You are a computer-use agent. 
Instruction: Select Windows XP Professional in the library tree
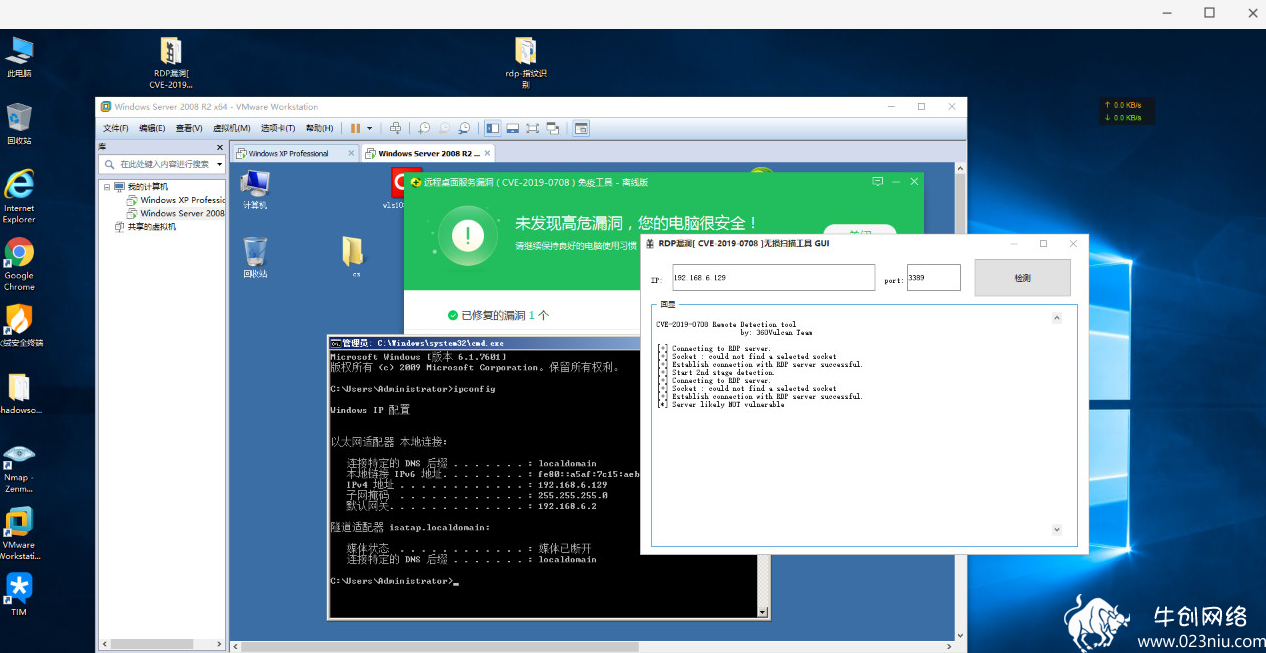(176, 200)
